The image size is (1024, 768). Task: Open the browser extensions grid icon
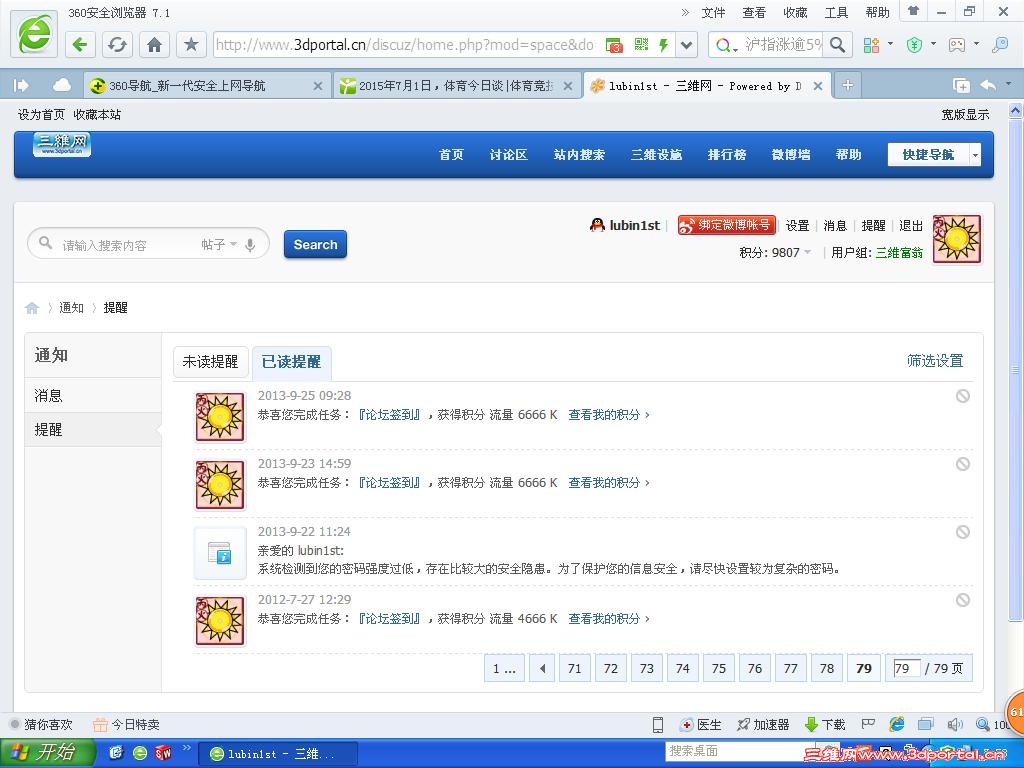(871, 44)
